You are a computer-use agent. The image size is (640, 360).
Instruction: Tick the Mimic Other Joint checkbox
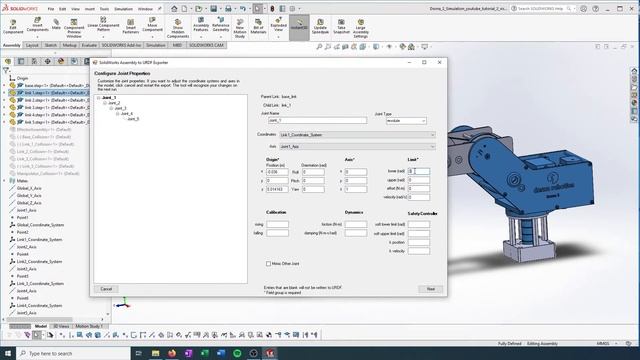click(x=268, y=264)
